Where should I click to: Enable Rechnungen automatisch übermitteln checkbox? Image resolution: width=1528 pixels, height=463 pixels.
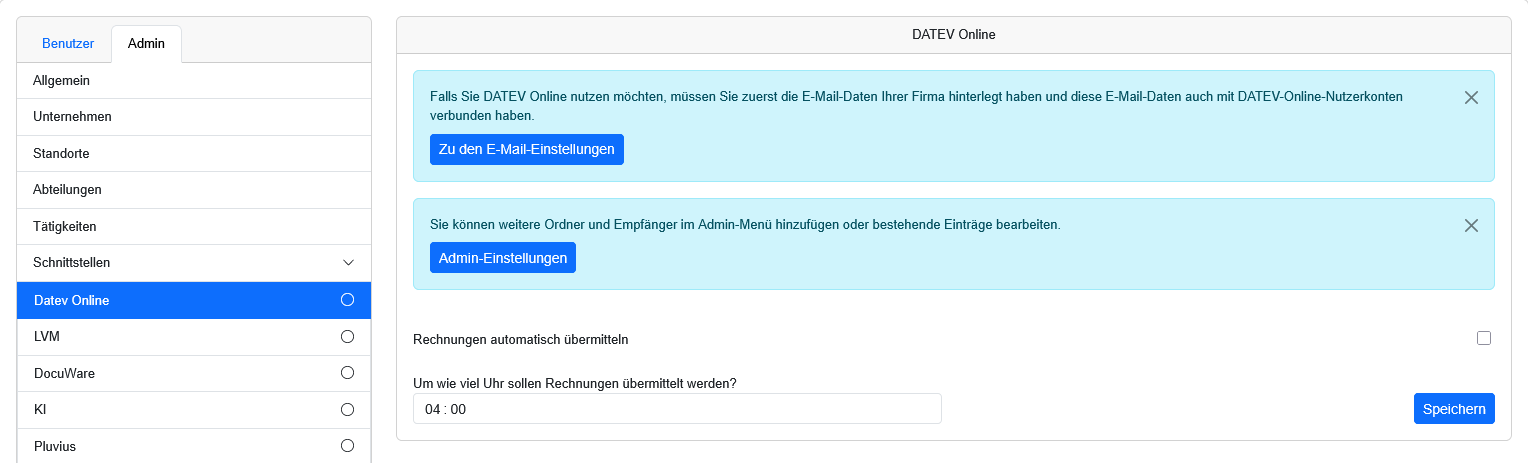click(x=1484, y=338)
